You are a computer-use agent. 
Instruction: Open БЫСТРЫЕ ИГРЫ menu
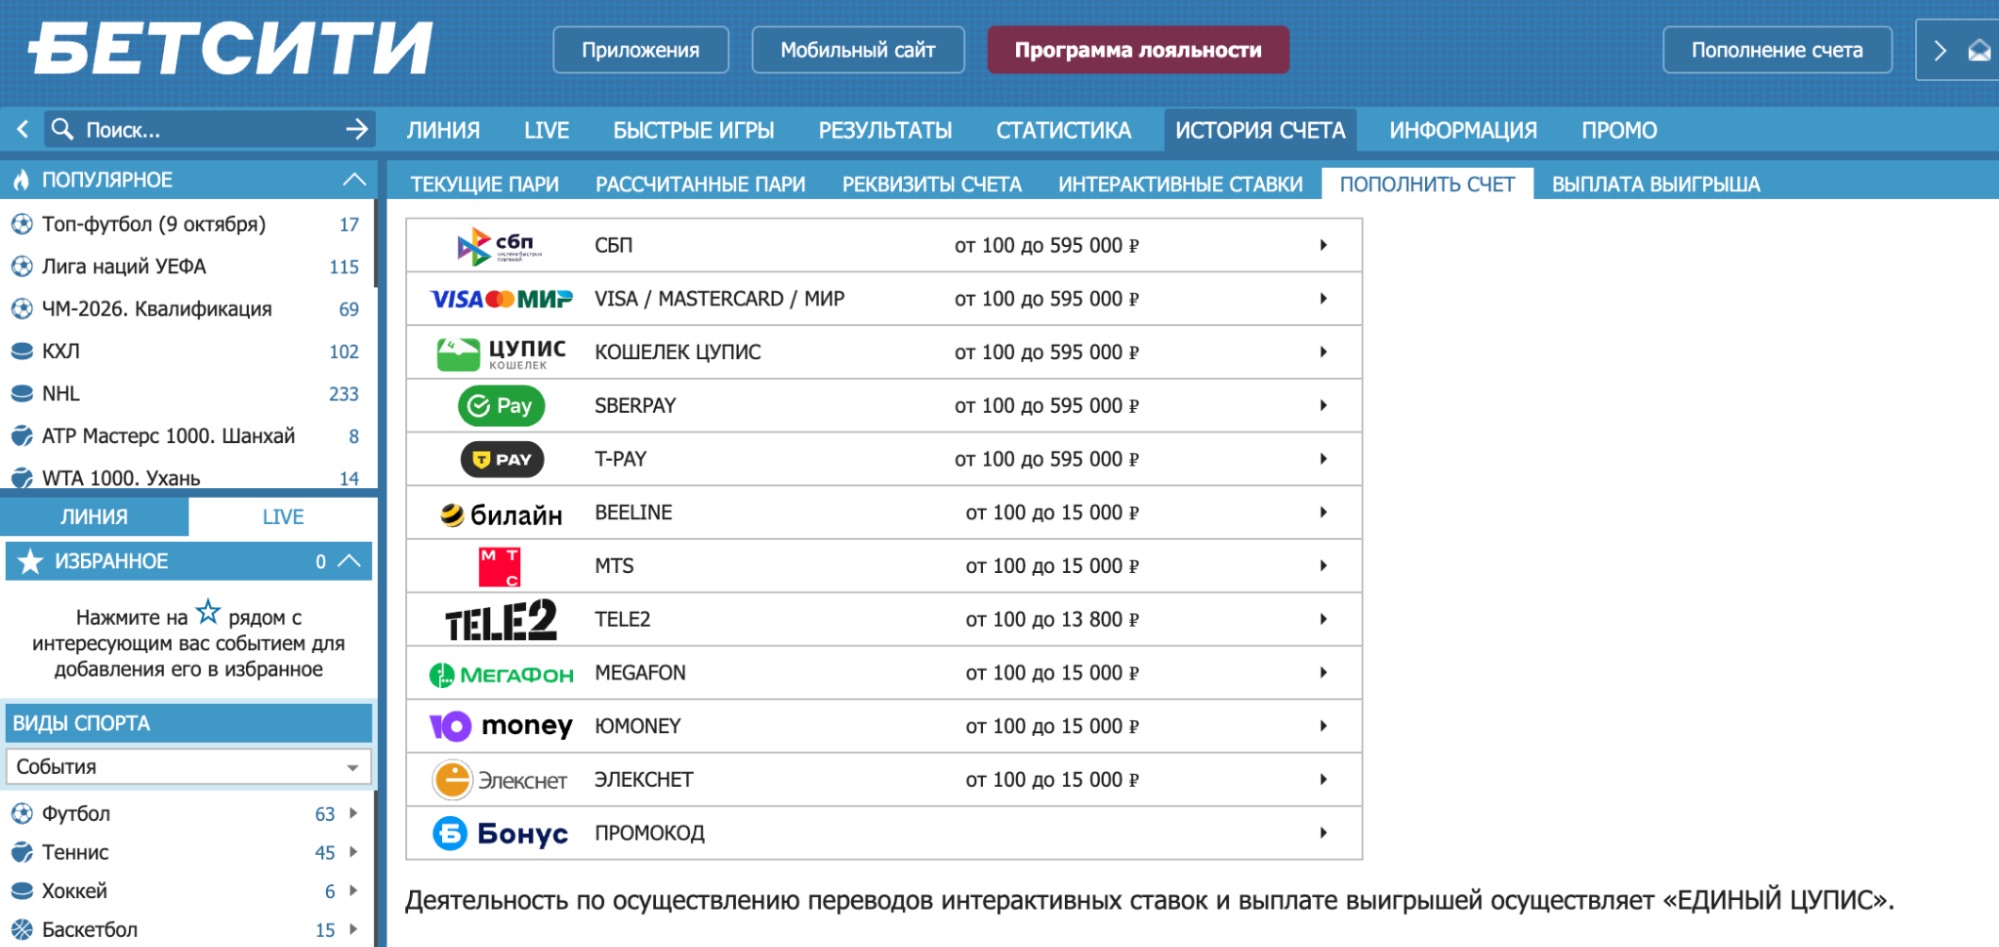coord(694,130)
